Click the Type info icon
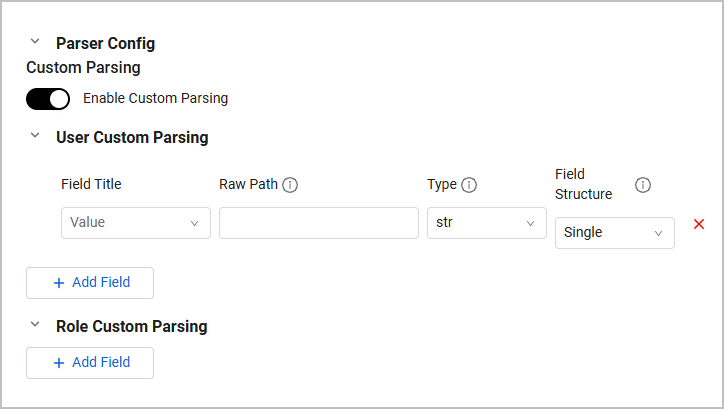The width and height of the screenshot is (724, 409). (468, 185)
